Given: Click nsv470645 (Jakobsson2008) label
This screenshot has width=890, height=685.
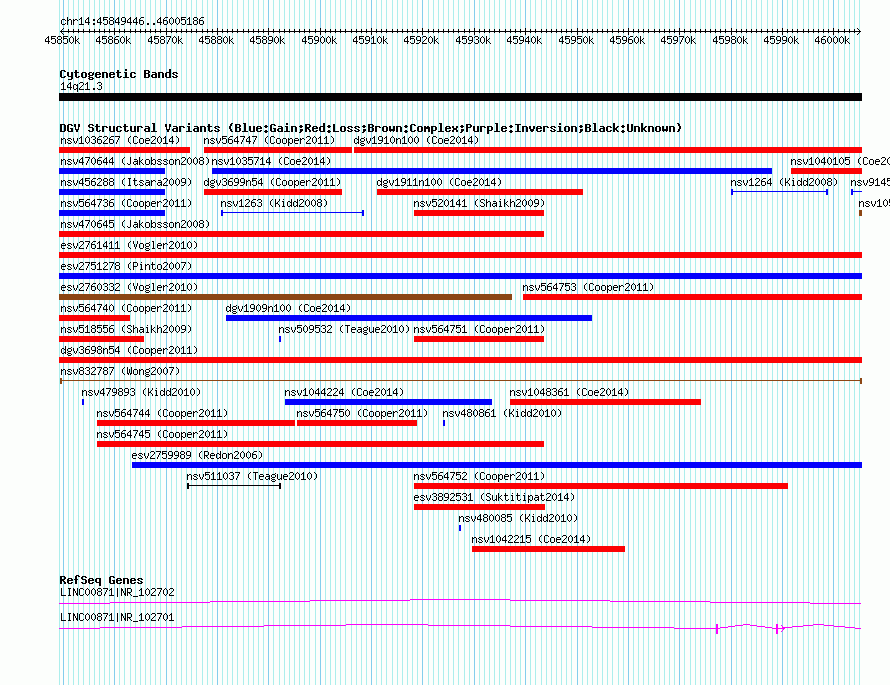Looking at the screenshot, I should [135, 224].
